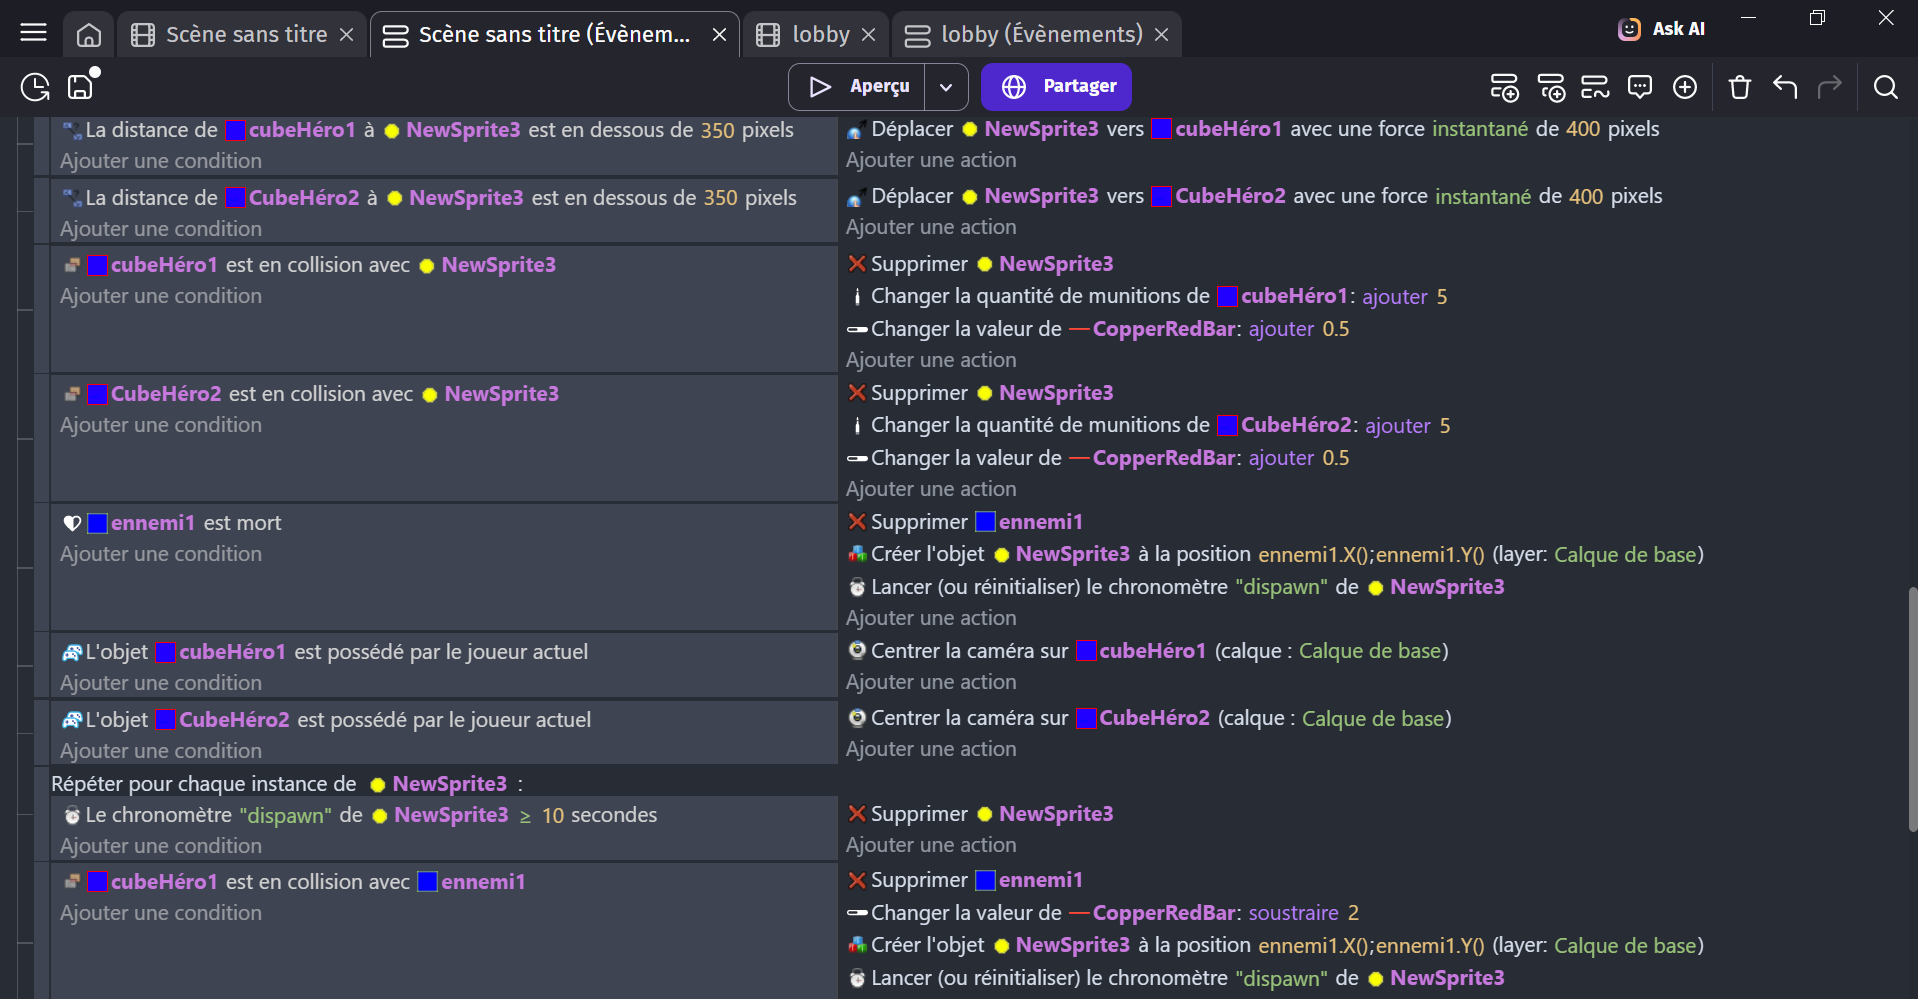Viewport: 1918px width, 999px height.
Task: Go to the Home page tab
Action: 89,35
